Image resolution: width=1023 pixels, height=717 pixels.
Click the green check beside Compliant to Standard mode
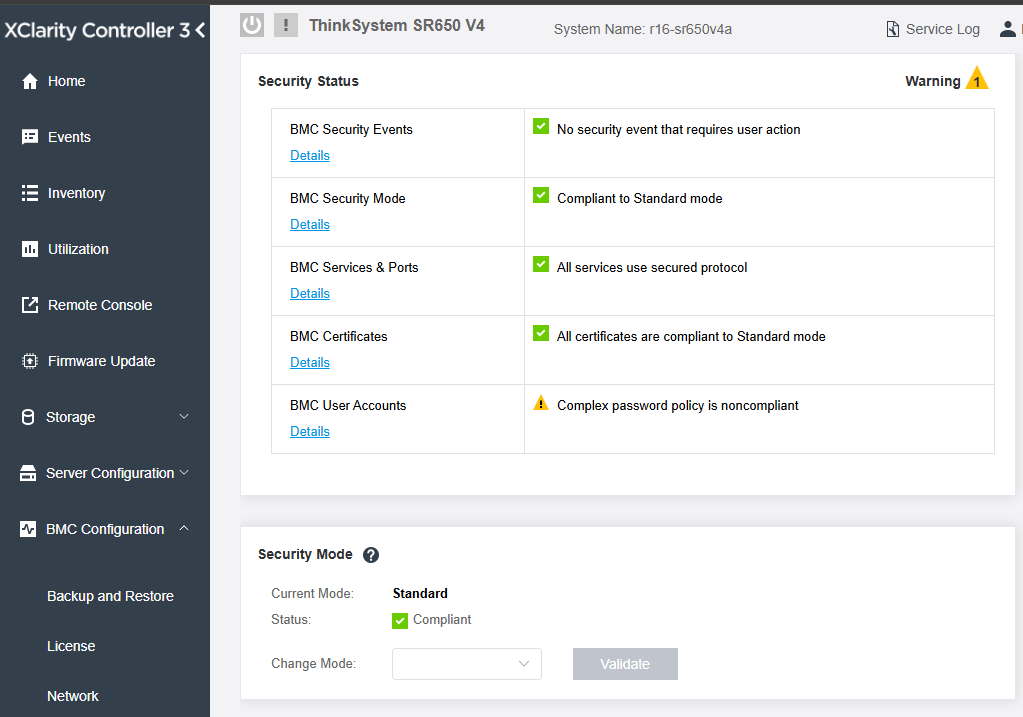541,195
